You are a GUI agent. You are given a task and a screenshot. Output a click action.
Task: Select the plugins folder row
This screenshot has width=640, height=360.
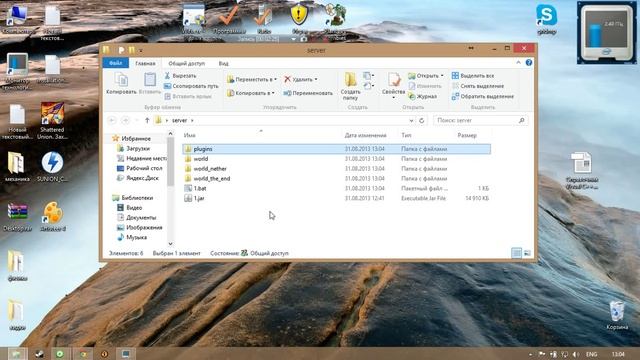tap(336, 149)
